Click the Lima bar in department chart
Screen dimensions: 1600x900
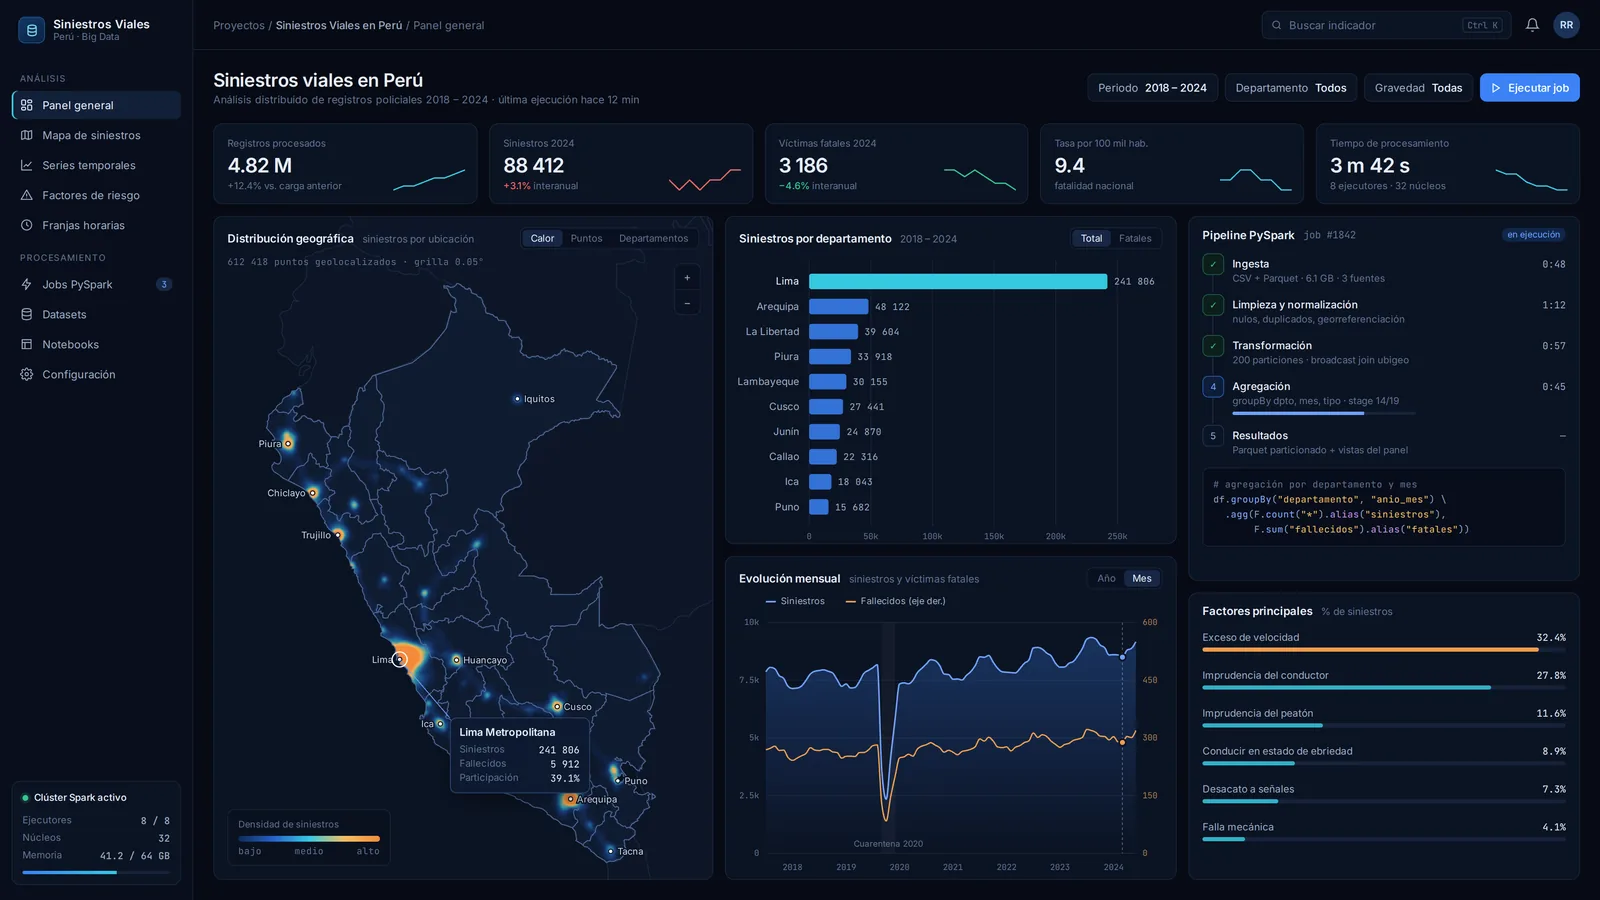coord(958,282)
